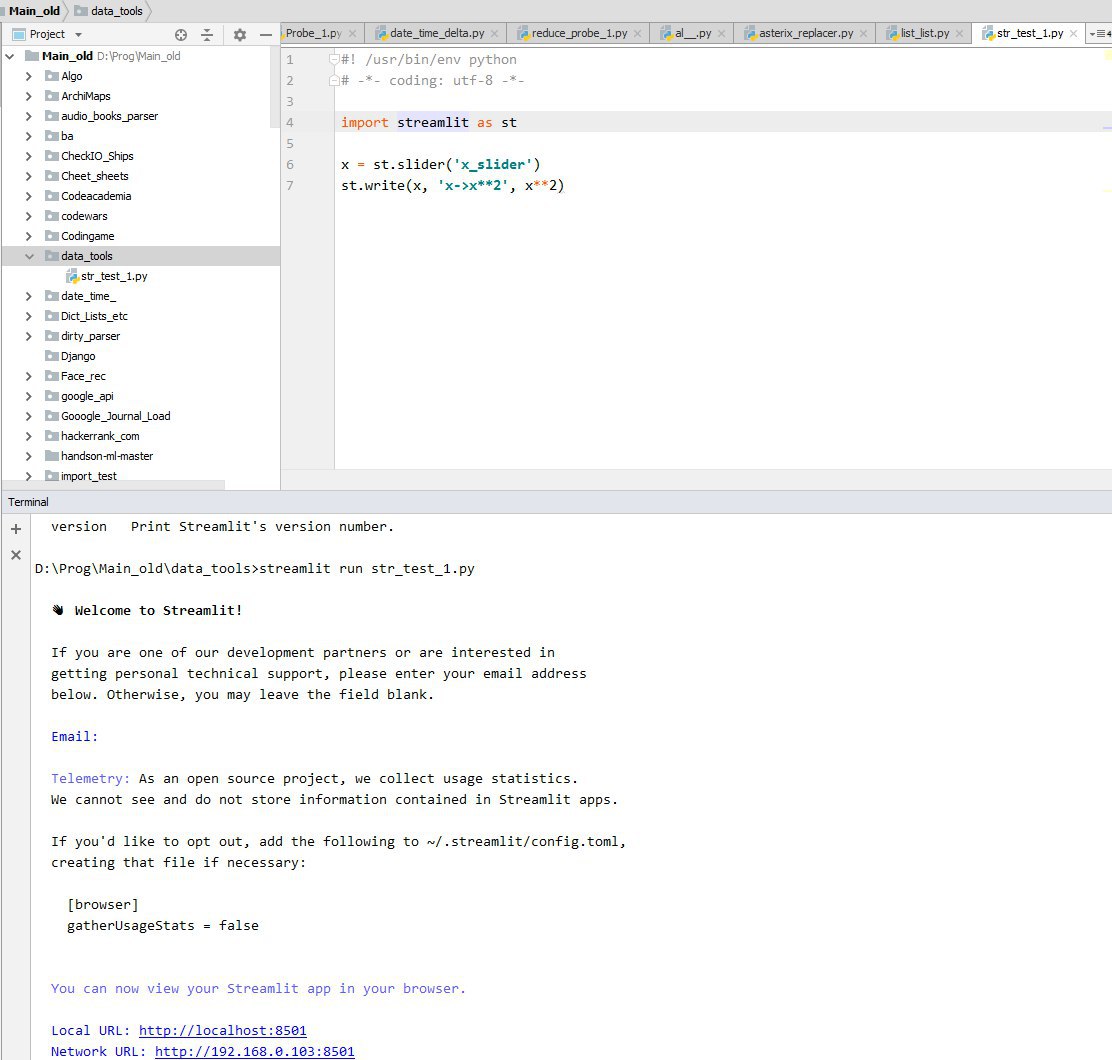Switch to asterix_replacer.py tab
This screenshot has width=1112, height=1060.
coord(806,33)
